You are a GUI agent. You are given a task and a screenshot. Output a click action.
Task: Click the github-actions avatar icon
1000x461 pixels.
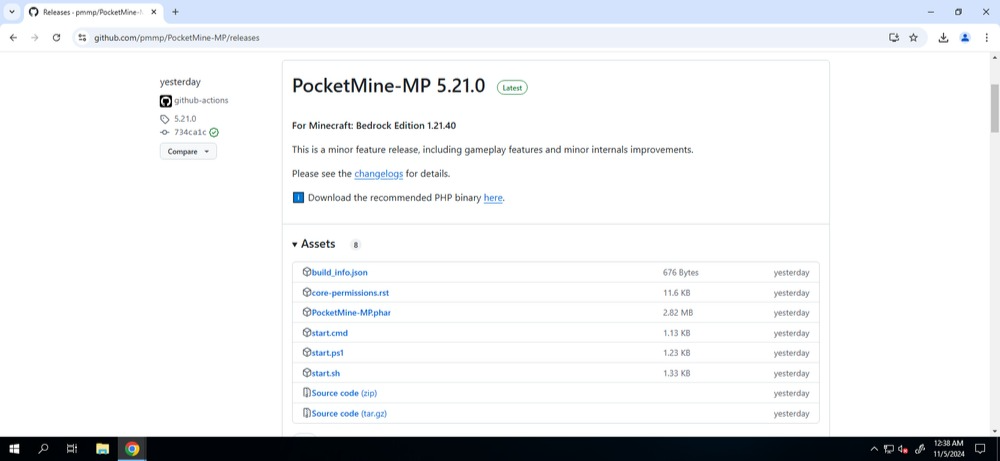(x=166, y=101)
